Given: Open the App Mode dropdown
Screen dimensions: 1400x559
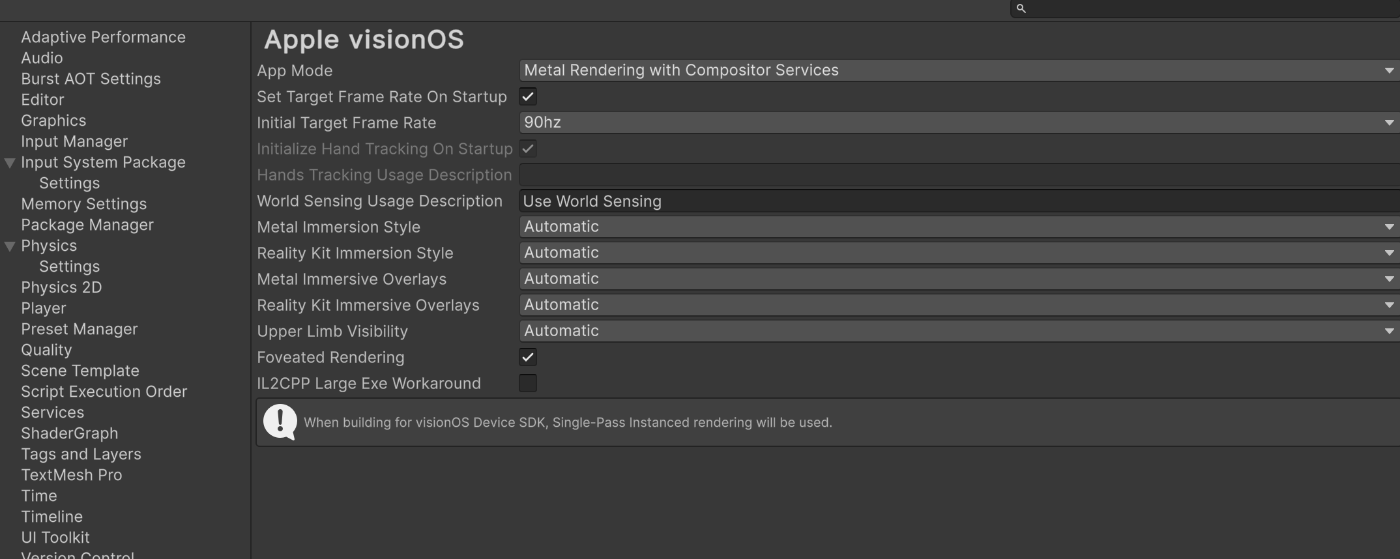Looking at the screenshot, I should tap(959, 71).
